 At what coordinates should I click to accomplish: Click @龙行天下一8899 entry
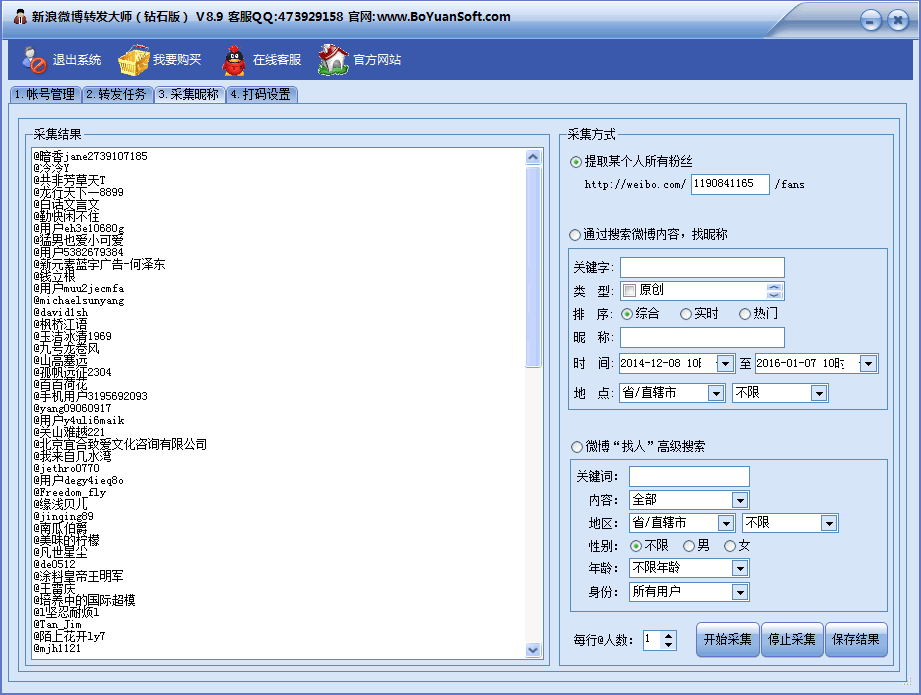[x=79, y=193]
